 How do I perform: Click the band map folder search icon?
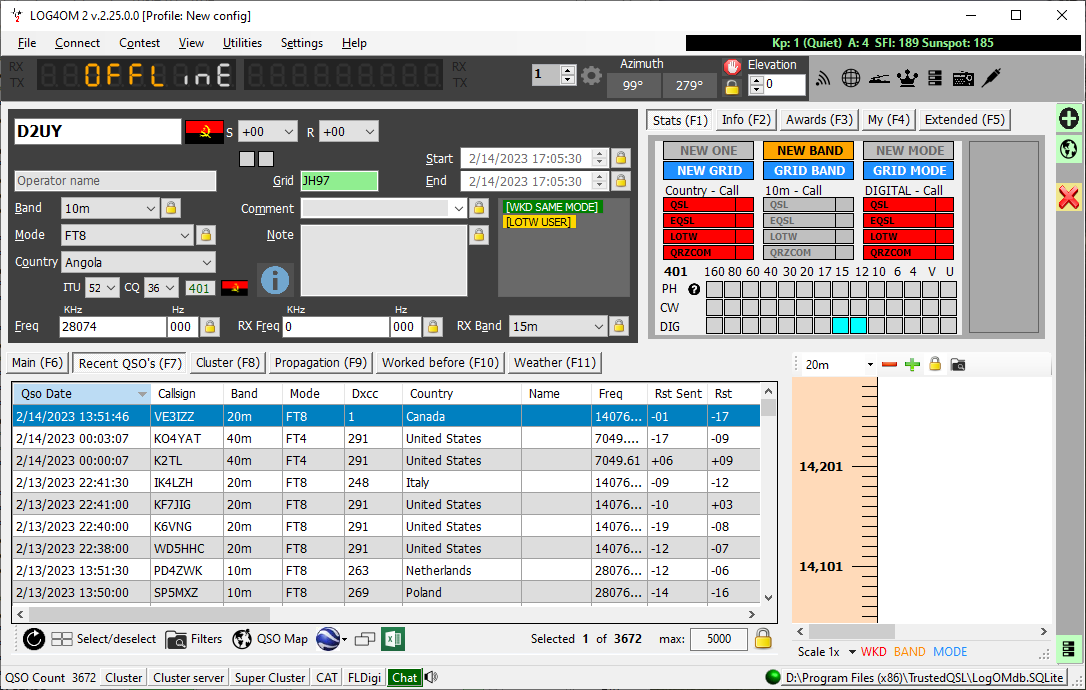tap(958, 364)
